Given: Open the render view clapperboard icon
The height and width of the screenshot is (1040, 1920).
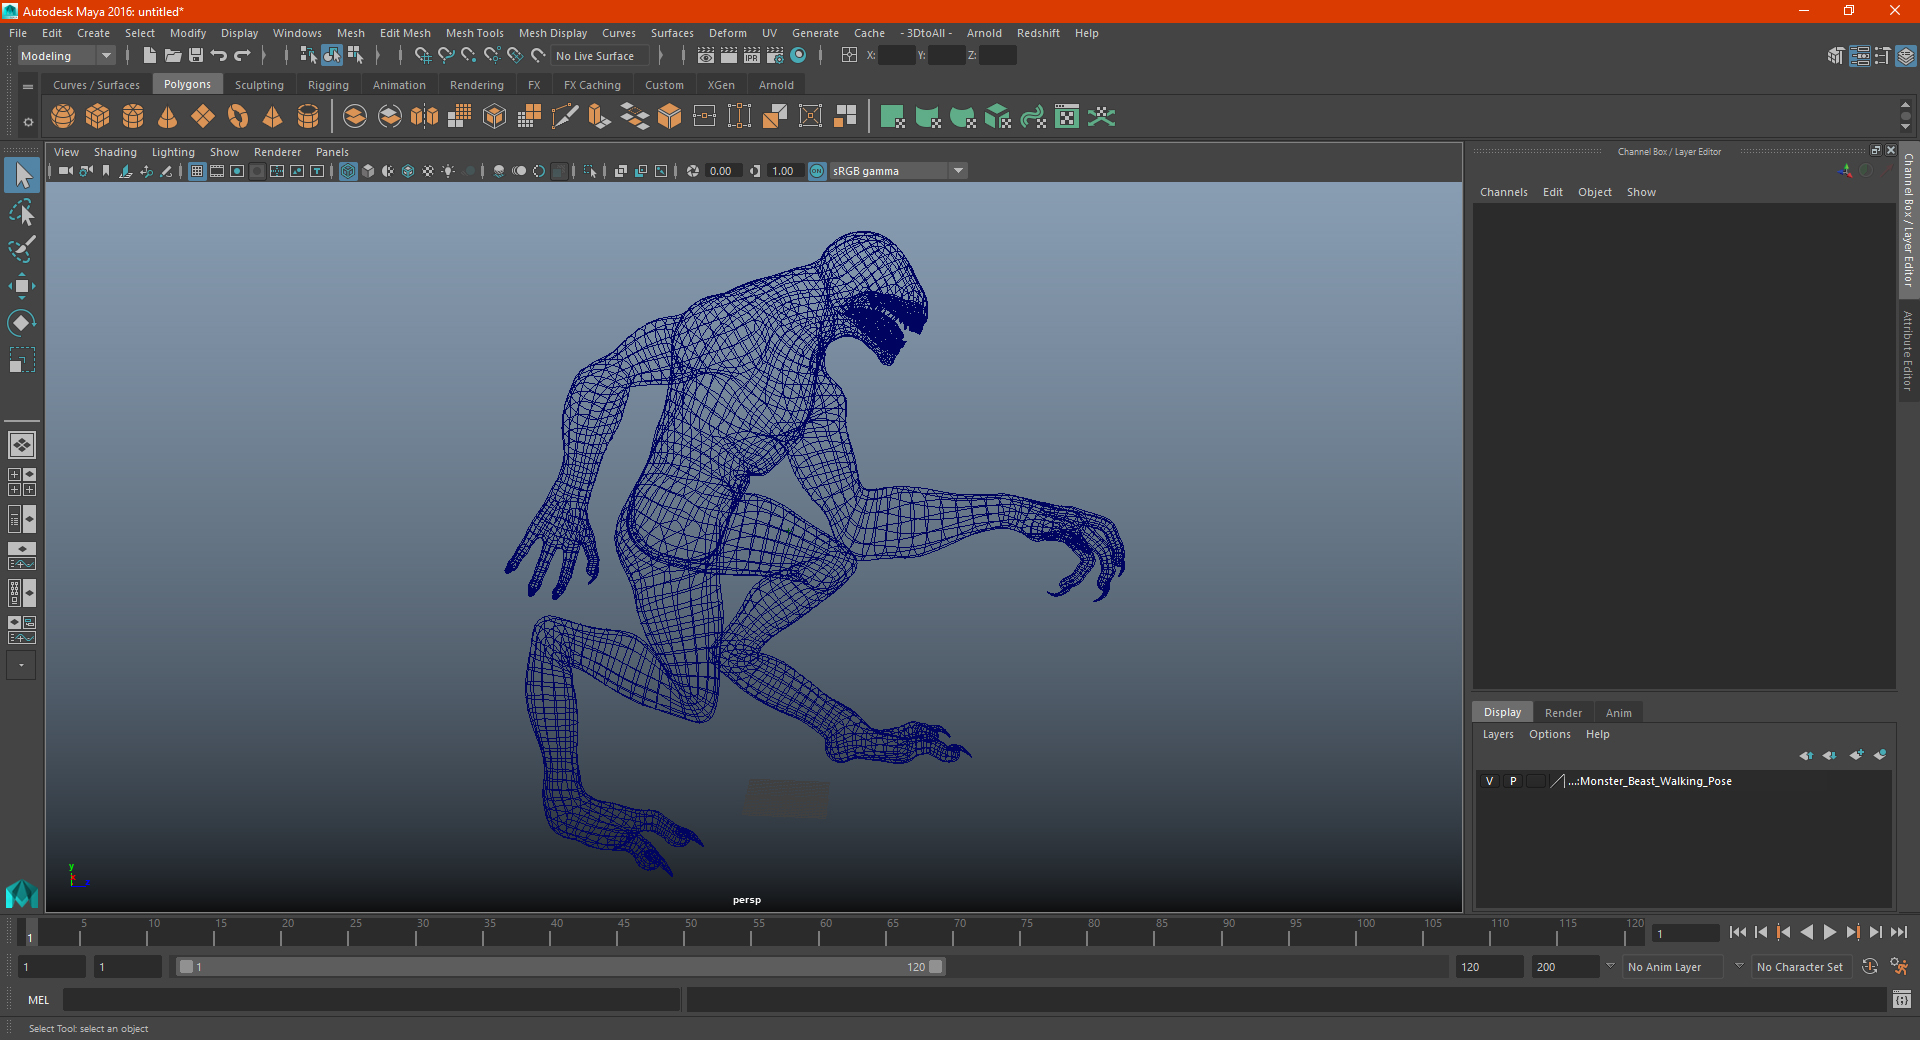Looking at the screenshot, I should coord(706,56).
